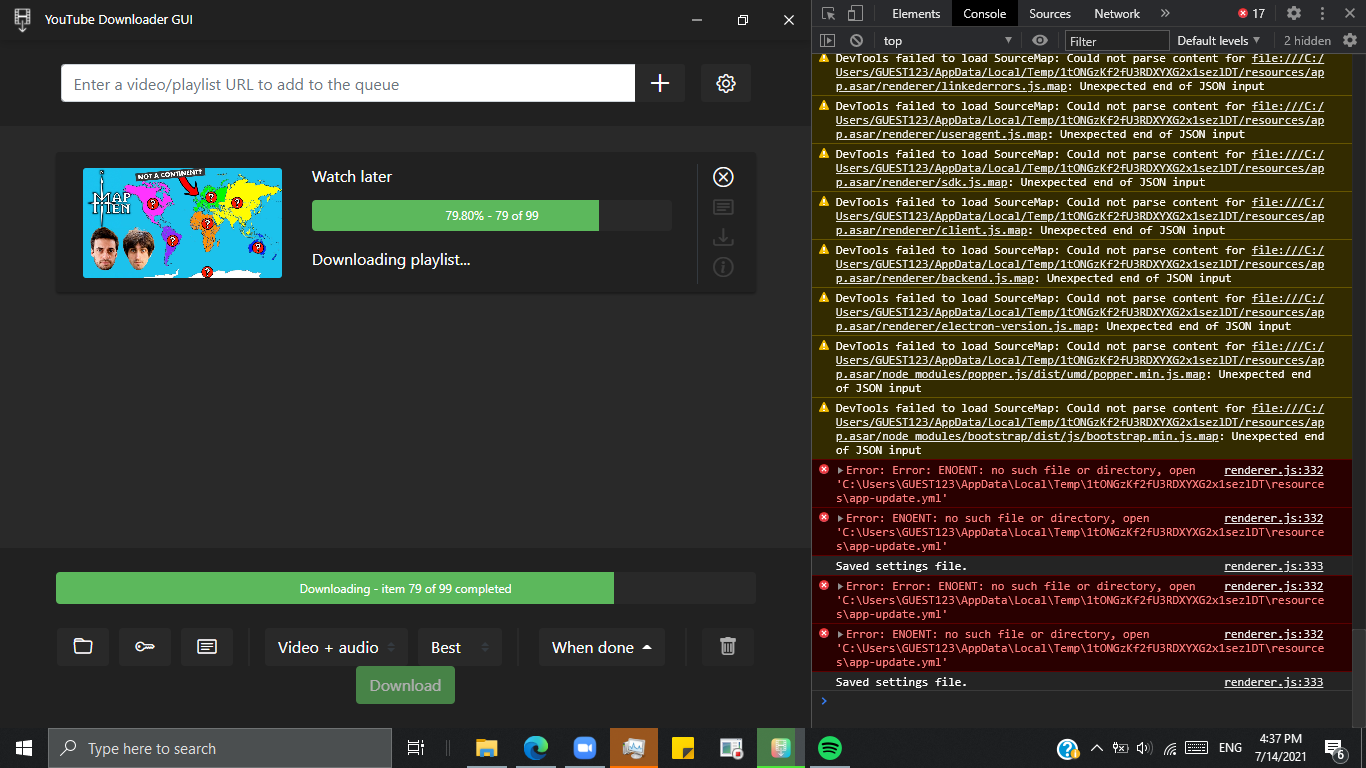Open Spotify from the taskbar

(829, 747)
